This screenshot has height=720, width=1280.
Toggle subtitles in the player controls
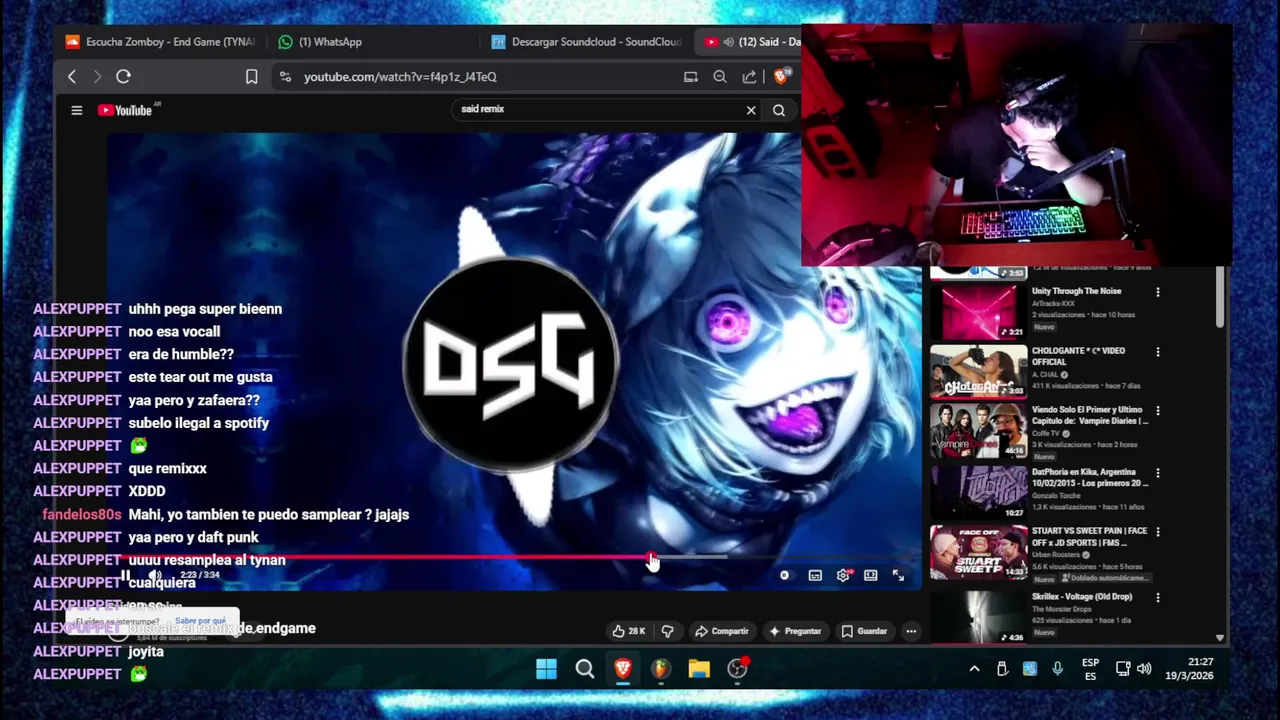coord(815,575)
